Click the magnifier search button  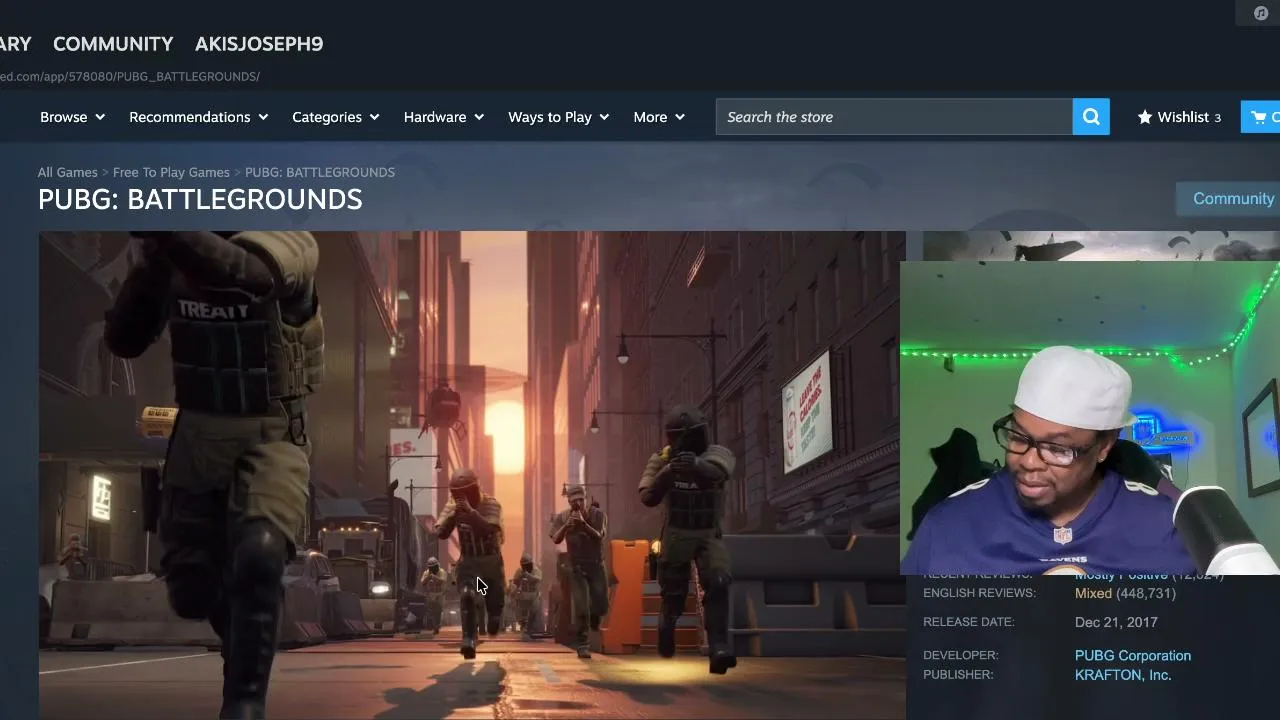coord(1091,117)
